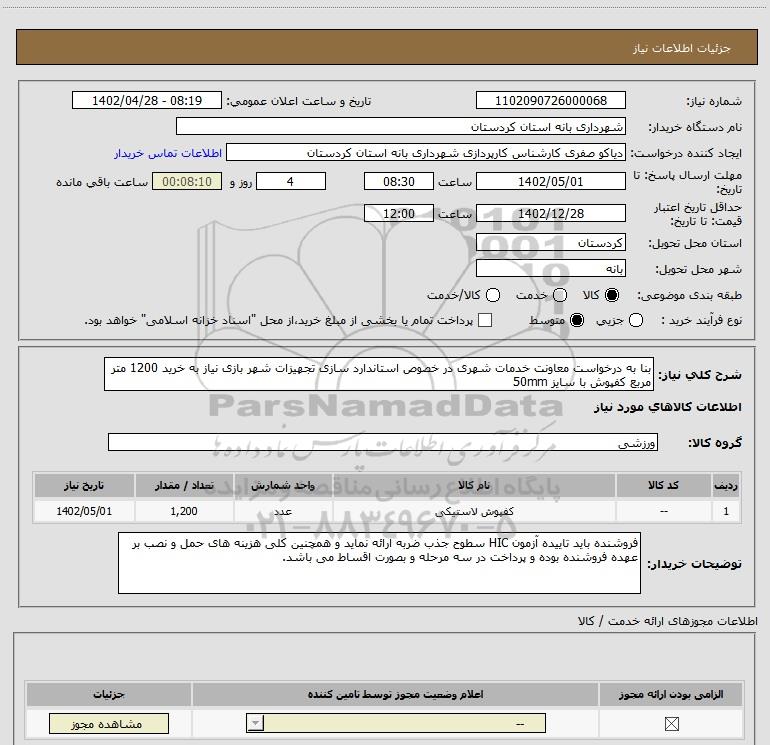Click the نام کالا column header
The image size is (770, 745).
coord(474,485)
